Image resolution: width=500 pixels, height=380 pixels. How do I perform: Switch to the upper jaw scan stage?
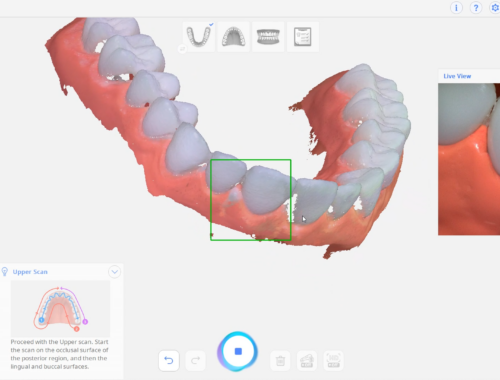(233, 36)
